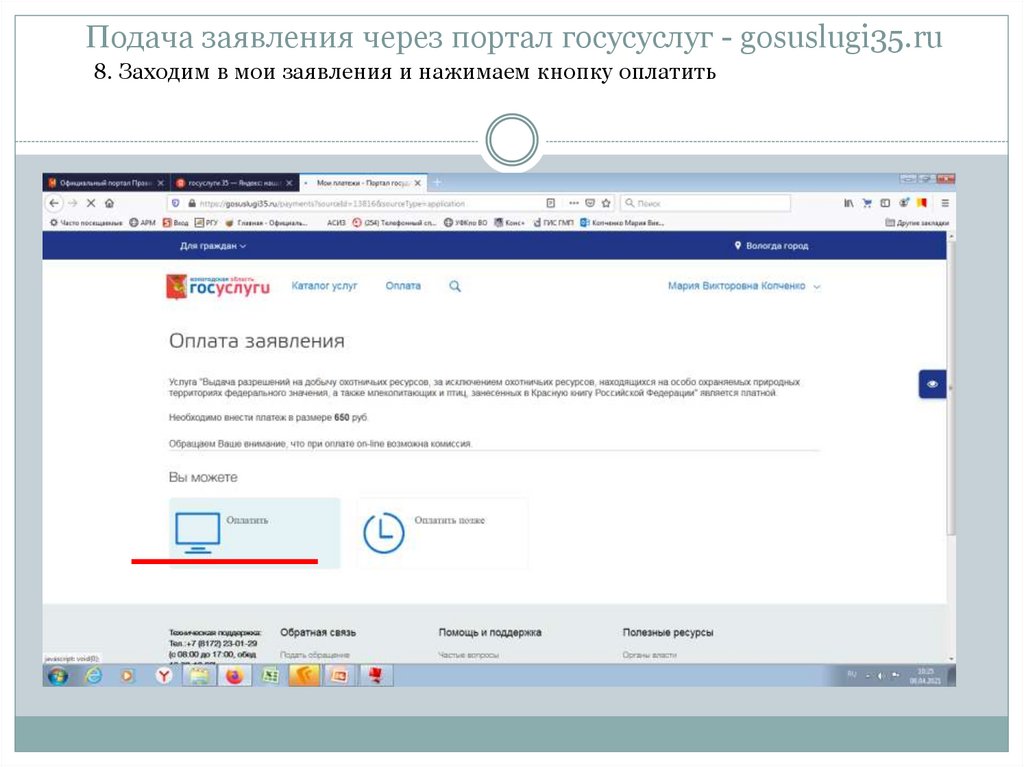Screen dimensions: 1024x767
Task: Open the РГУ bookmark
Action: [206, 223]
